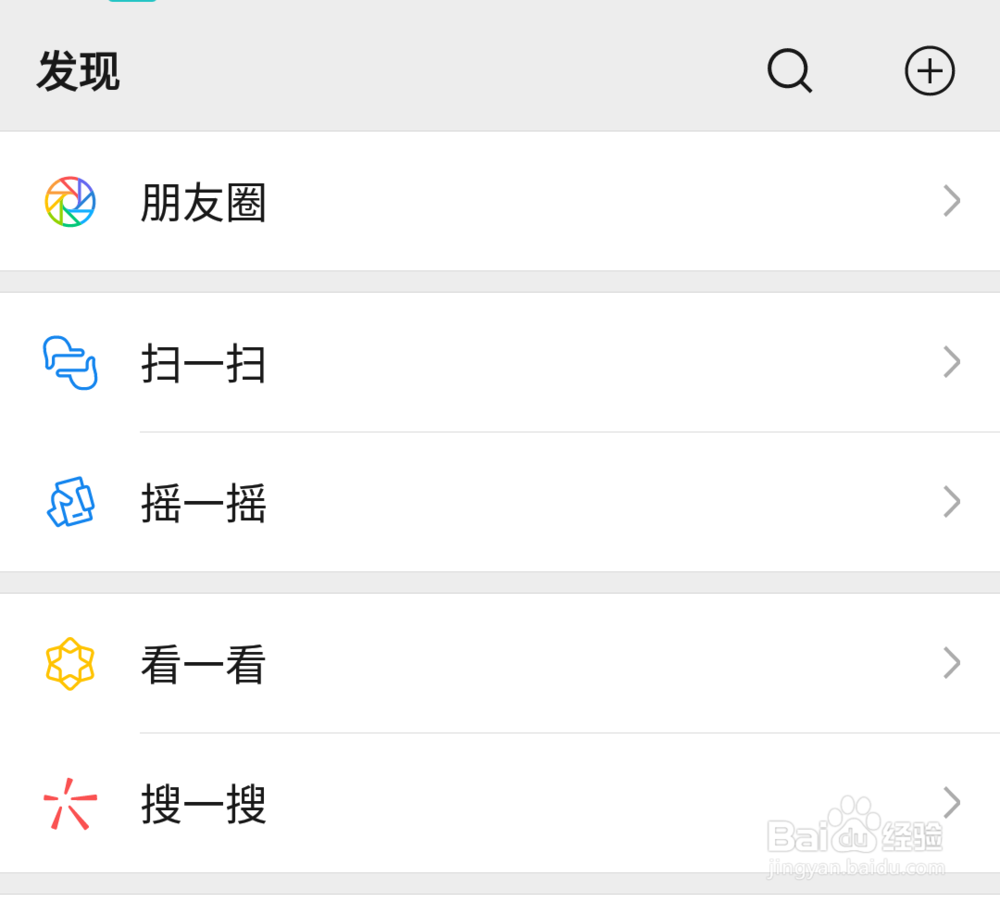Tap the 发现 page title

(x=78, y=72)
